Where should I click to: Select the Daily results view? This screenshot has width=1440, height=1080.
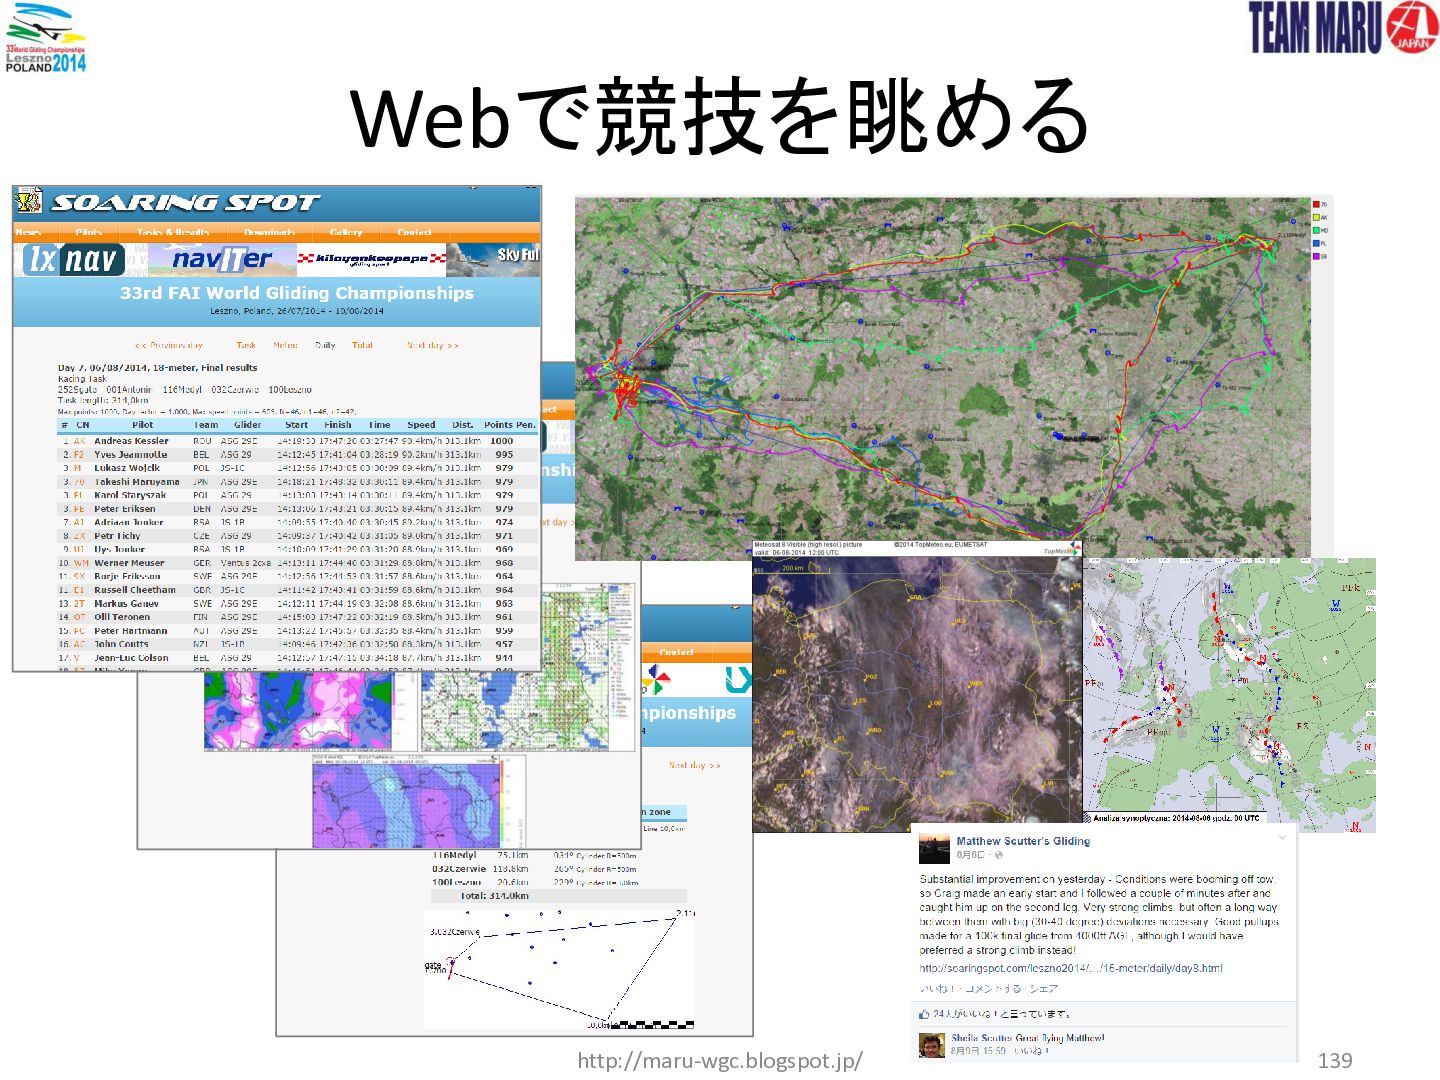[325, 346]
